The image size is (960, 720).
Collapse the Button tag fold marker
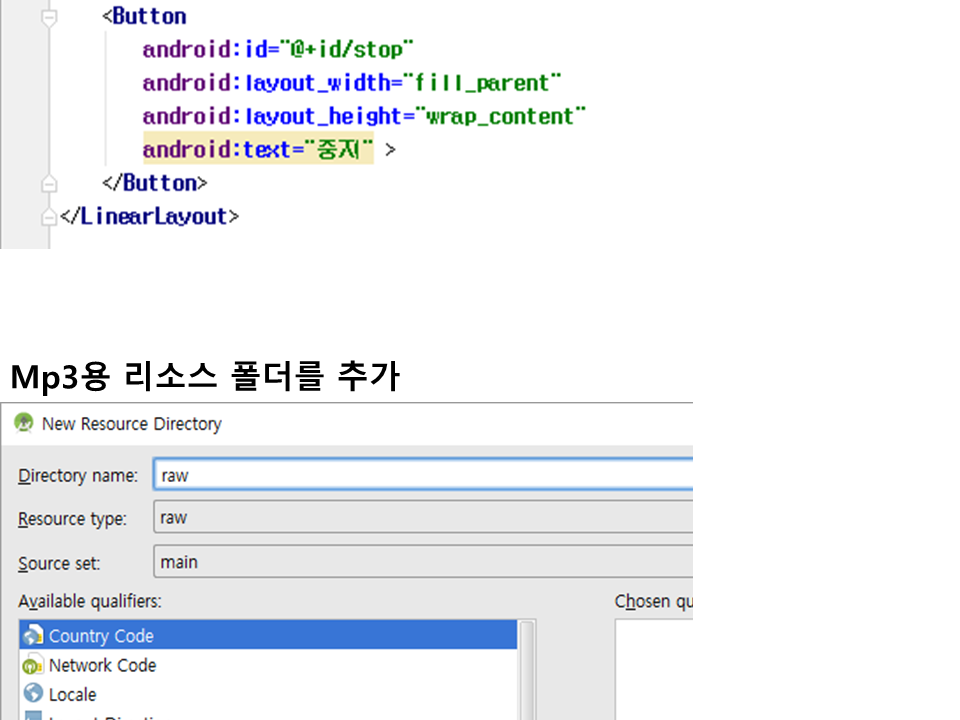coord(48,17)
